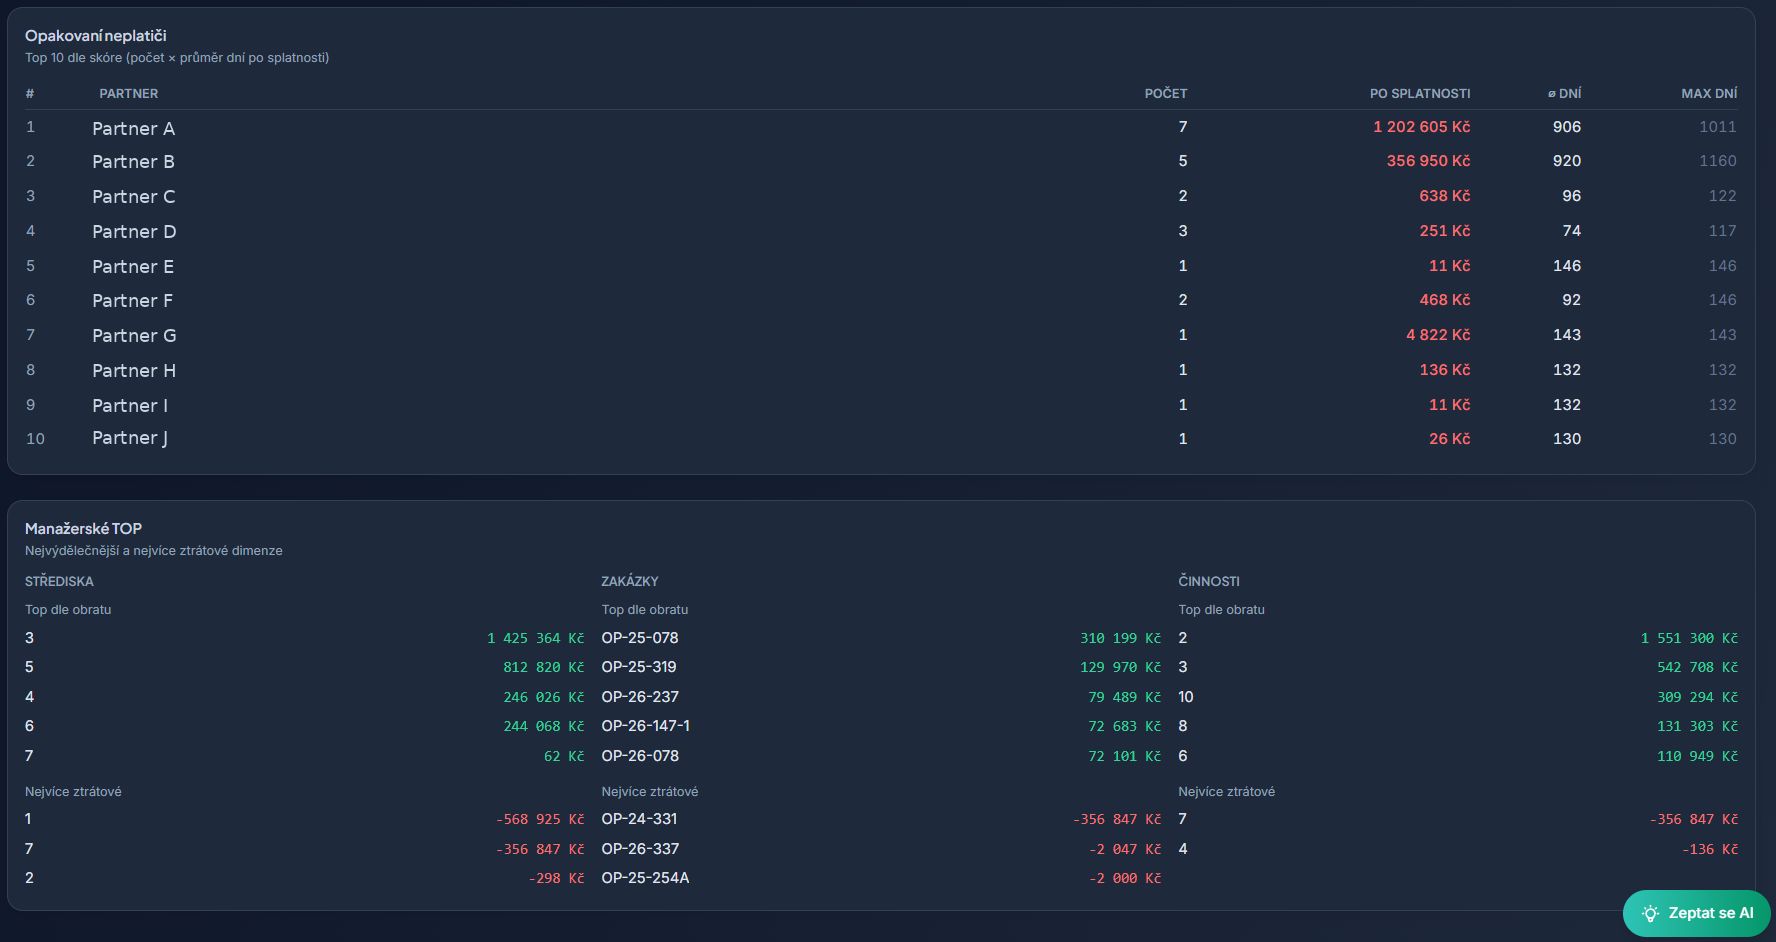The width and height of the screenshot is (1776, 942).
Task: Click the 1 551 300 Kč činnosti turnover
Action: (1689, 638)
